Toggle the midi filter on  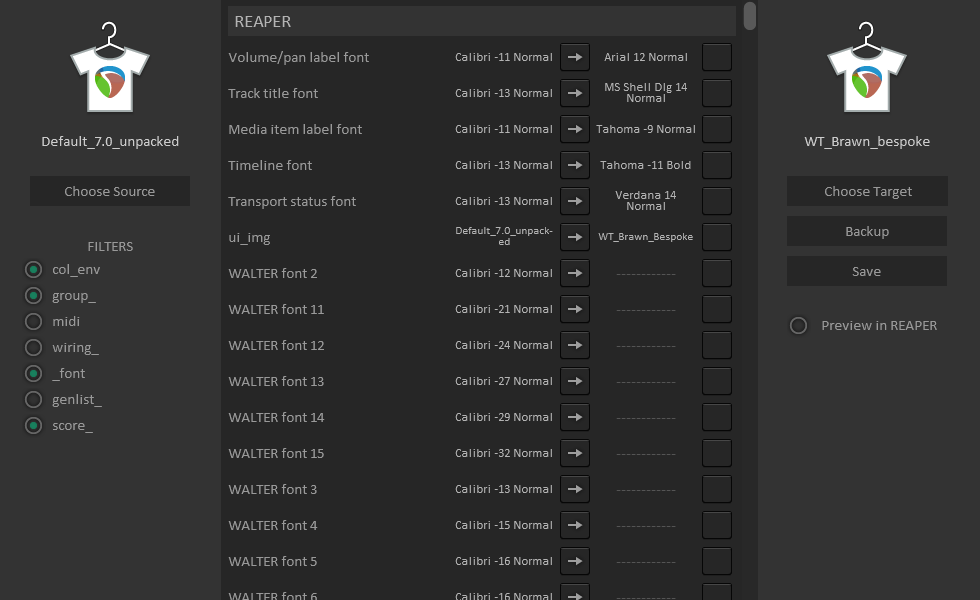(33, 321)
